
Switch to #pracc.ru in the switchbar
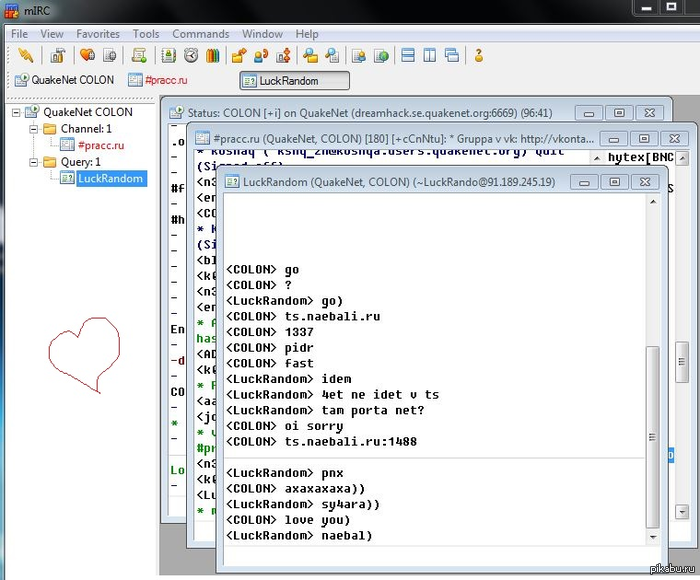158,80
